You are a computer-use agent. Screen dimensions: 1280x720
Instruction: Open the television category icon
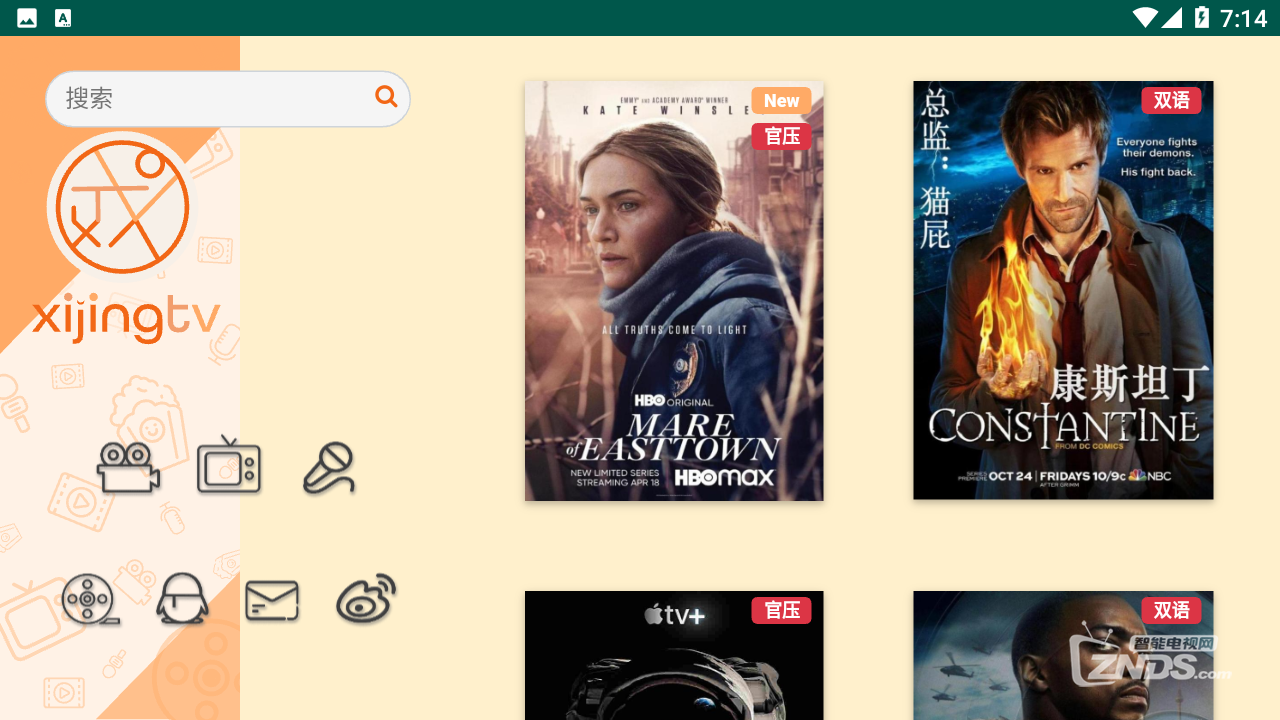[x=229, y=465]
